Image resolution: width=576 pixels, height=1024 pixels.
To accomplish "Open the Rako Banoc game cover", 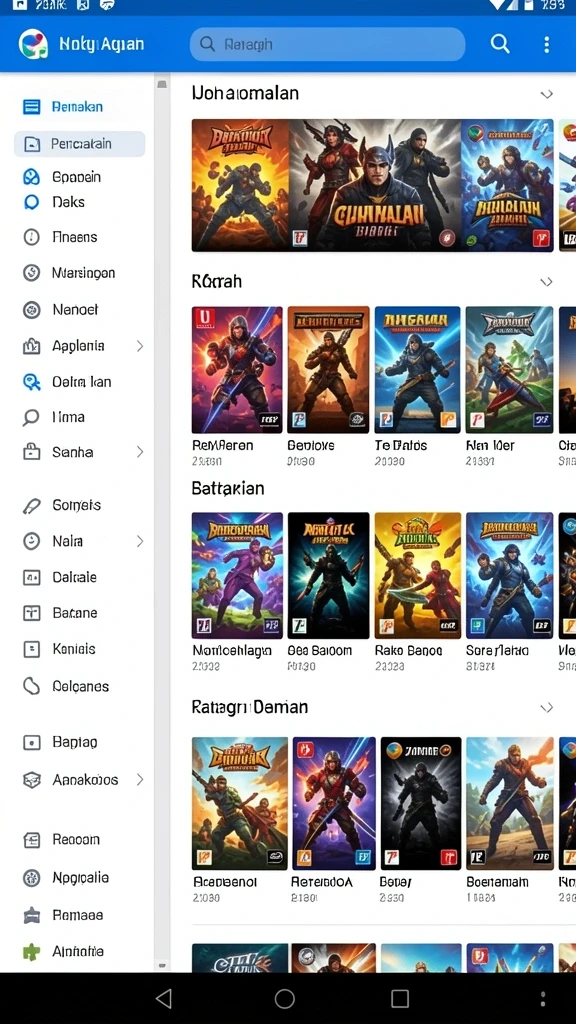I will tap(417, 575).
